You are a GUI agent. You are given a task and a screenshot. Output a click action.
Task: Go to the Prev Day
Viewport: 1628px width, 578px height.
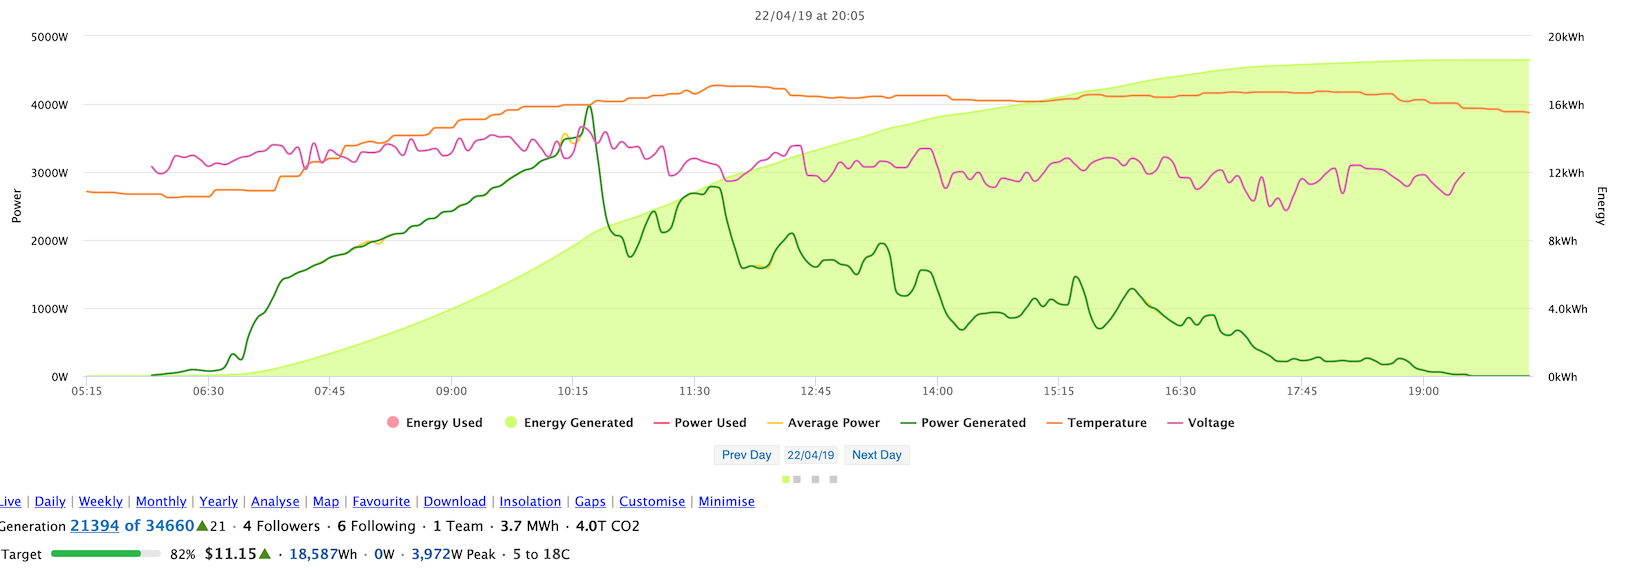click(x=747, y=455)
